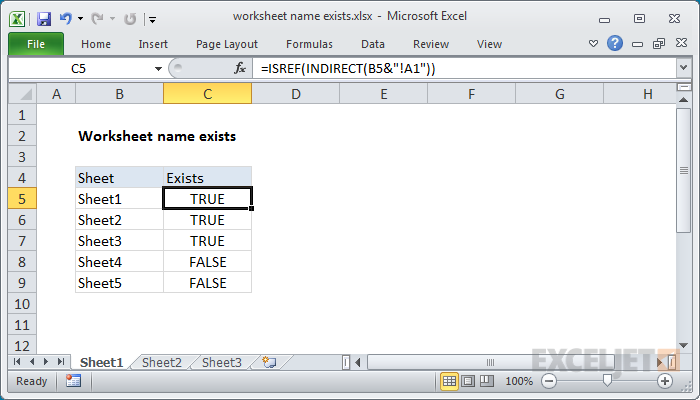This screenshot has width=700, height=400.
Task: Open the Review tab
Action: pos(431,44)
